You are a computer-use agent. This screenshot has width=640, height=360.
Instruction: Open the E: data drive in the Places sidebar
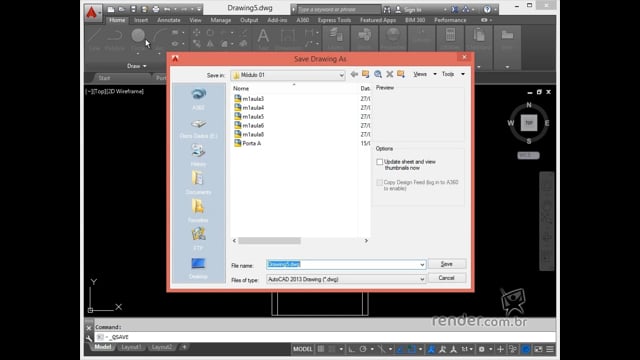198,128
